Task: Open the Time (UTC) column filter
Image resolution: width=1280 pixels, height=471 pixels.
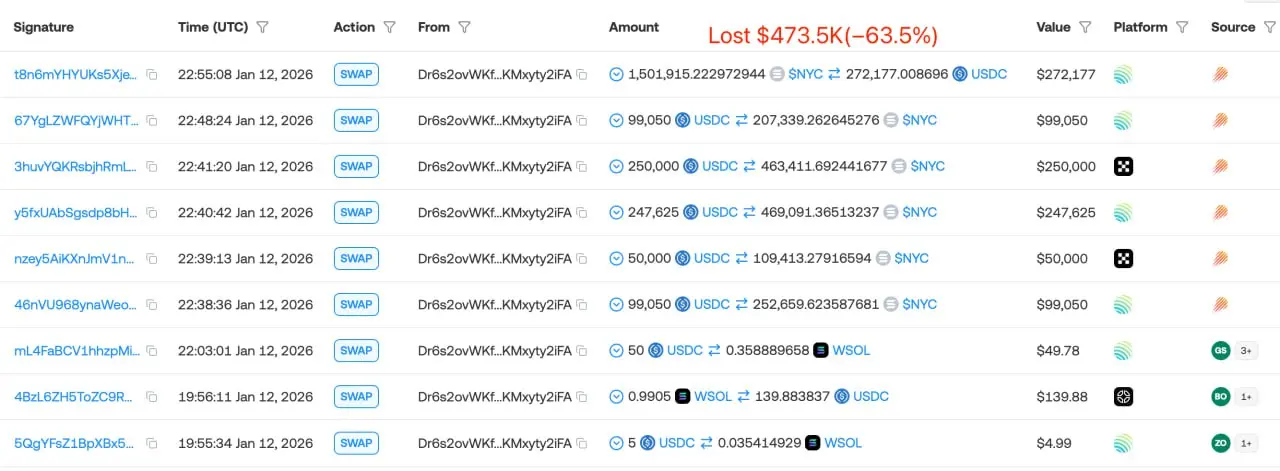Action: 262,28
